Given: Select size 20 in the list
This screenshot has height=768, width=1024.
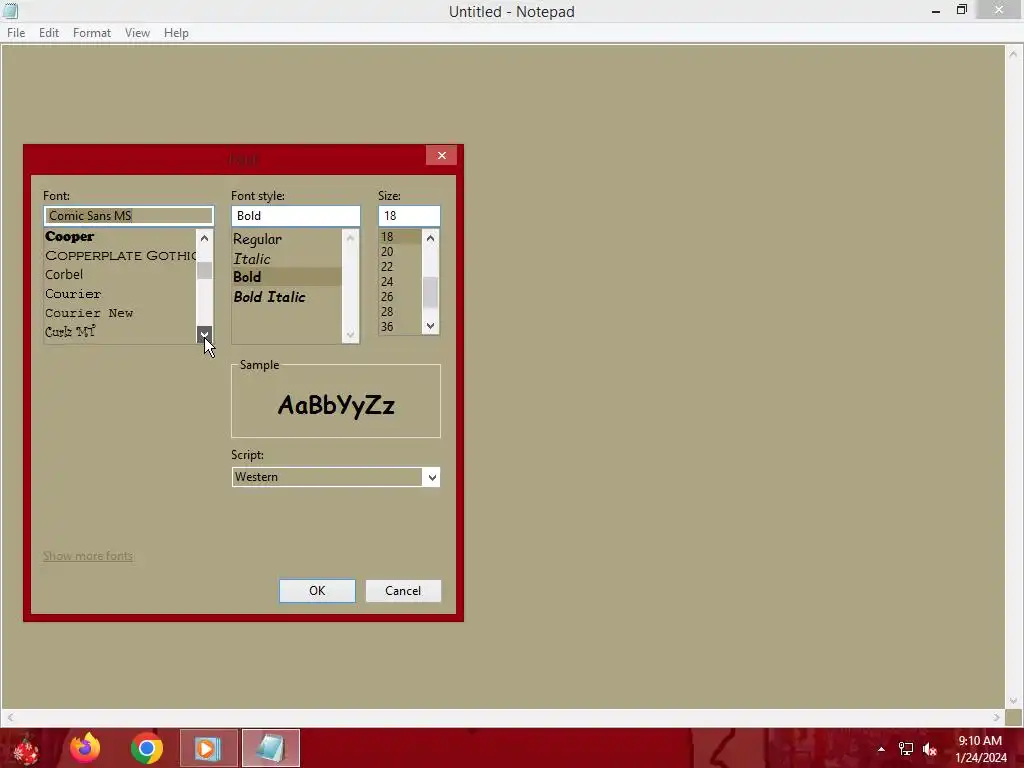Looking at the screenshot, I should pos(400,251).
